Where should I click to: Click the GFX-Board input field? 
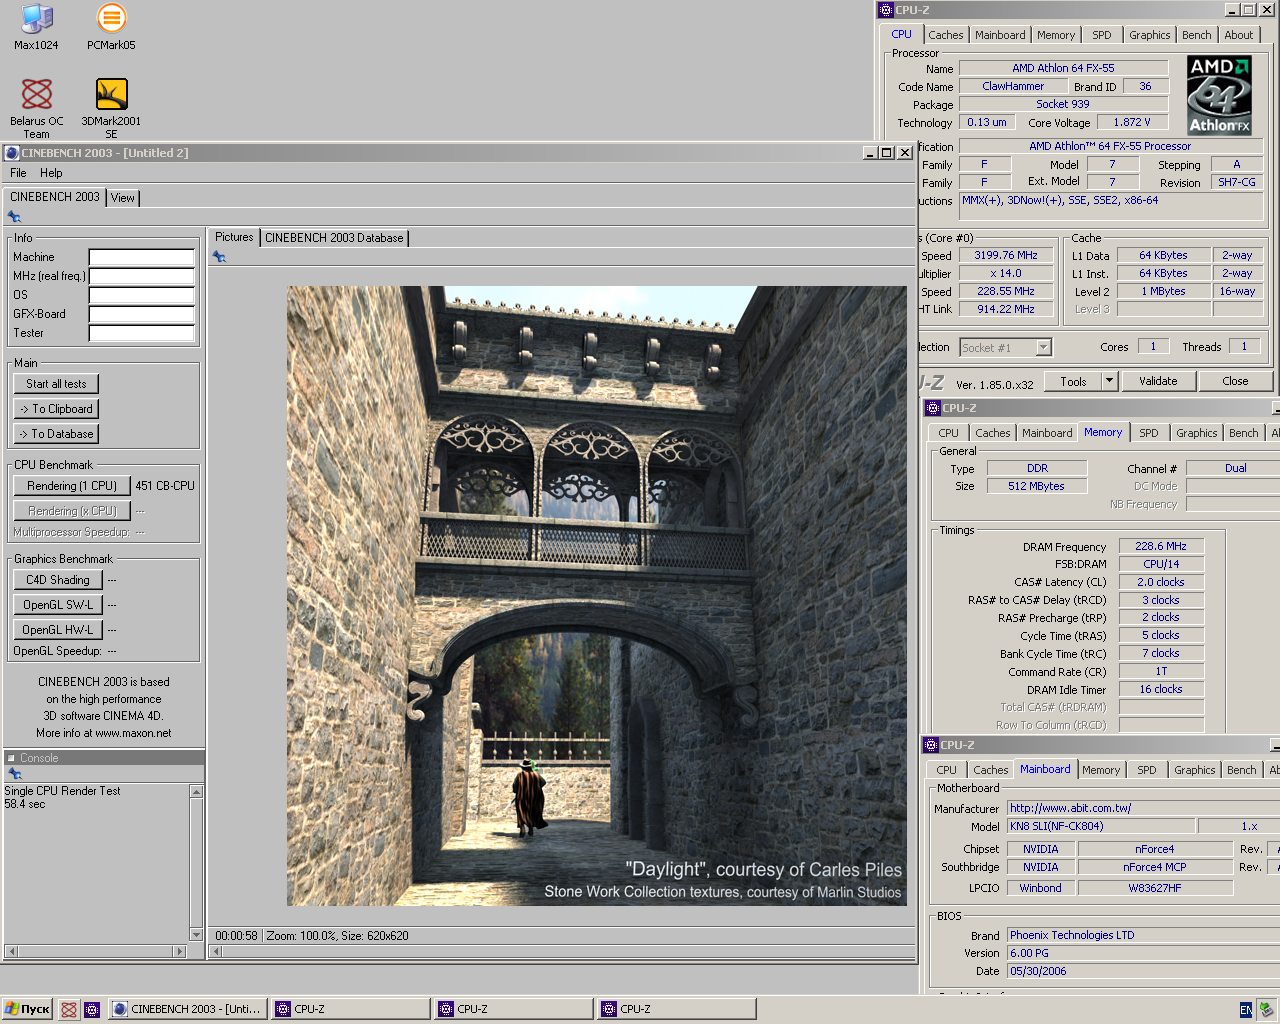point(141,314)
